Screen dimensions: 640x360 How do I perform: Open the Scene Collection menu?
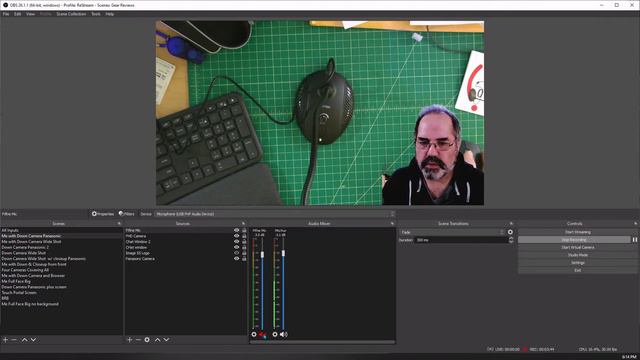point(71,14)
